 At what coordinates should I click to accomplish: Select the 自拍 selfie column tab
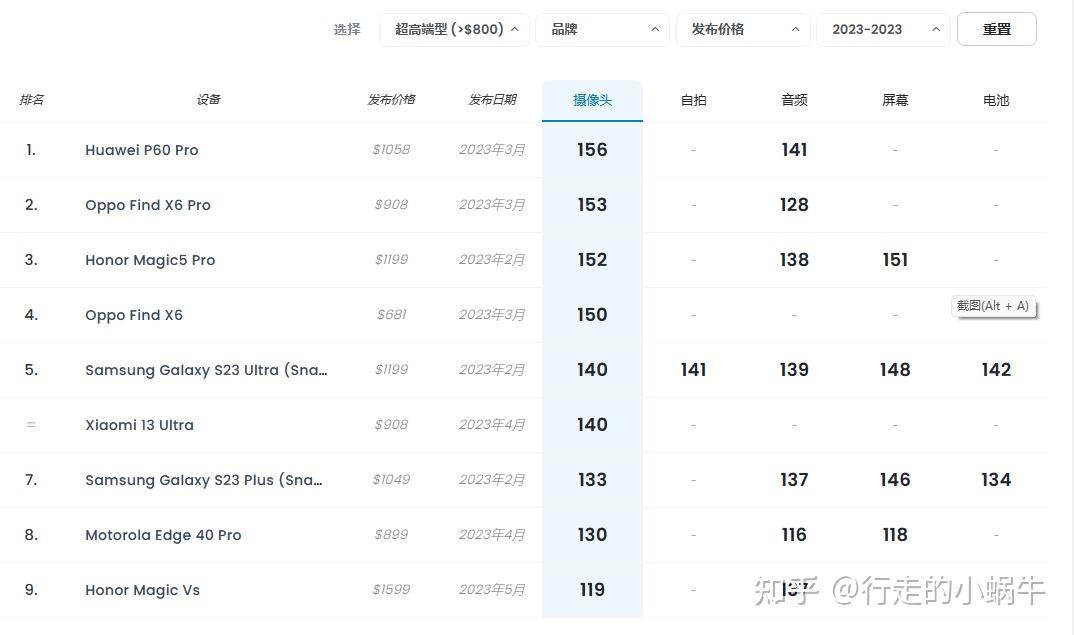[693, 100]
